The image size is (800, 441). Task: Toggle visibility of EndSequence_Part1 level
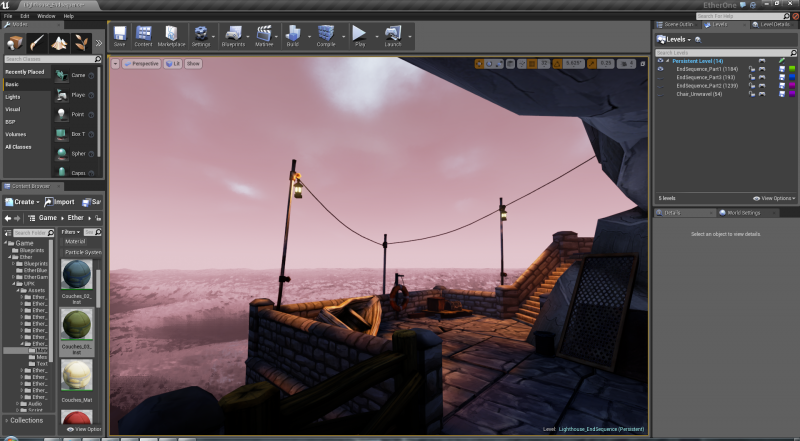pos(660,69)
